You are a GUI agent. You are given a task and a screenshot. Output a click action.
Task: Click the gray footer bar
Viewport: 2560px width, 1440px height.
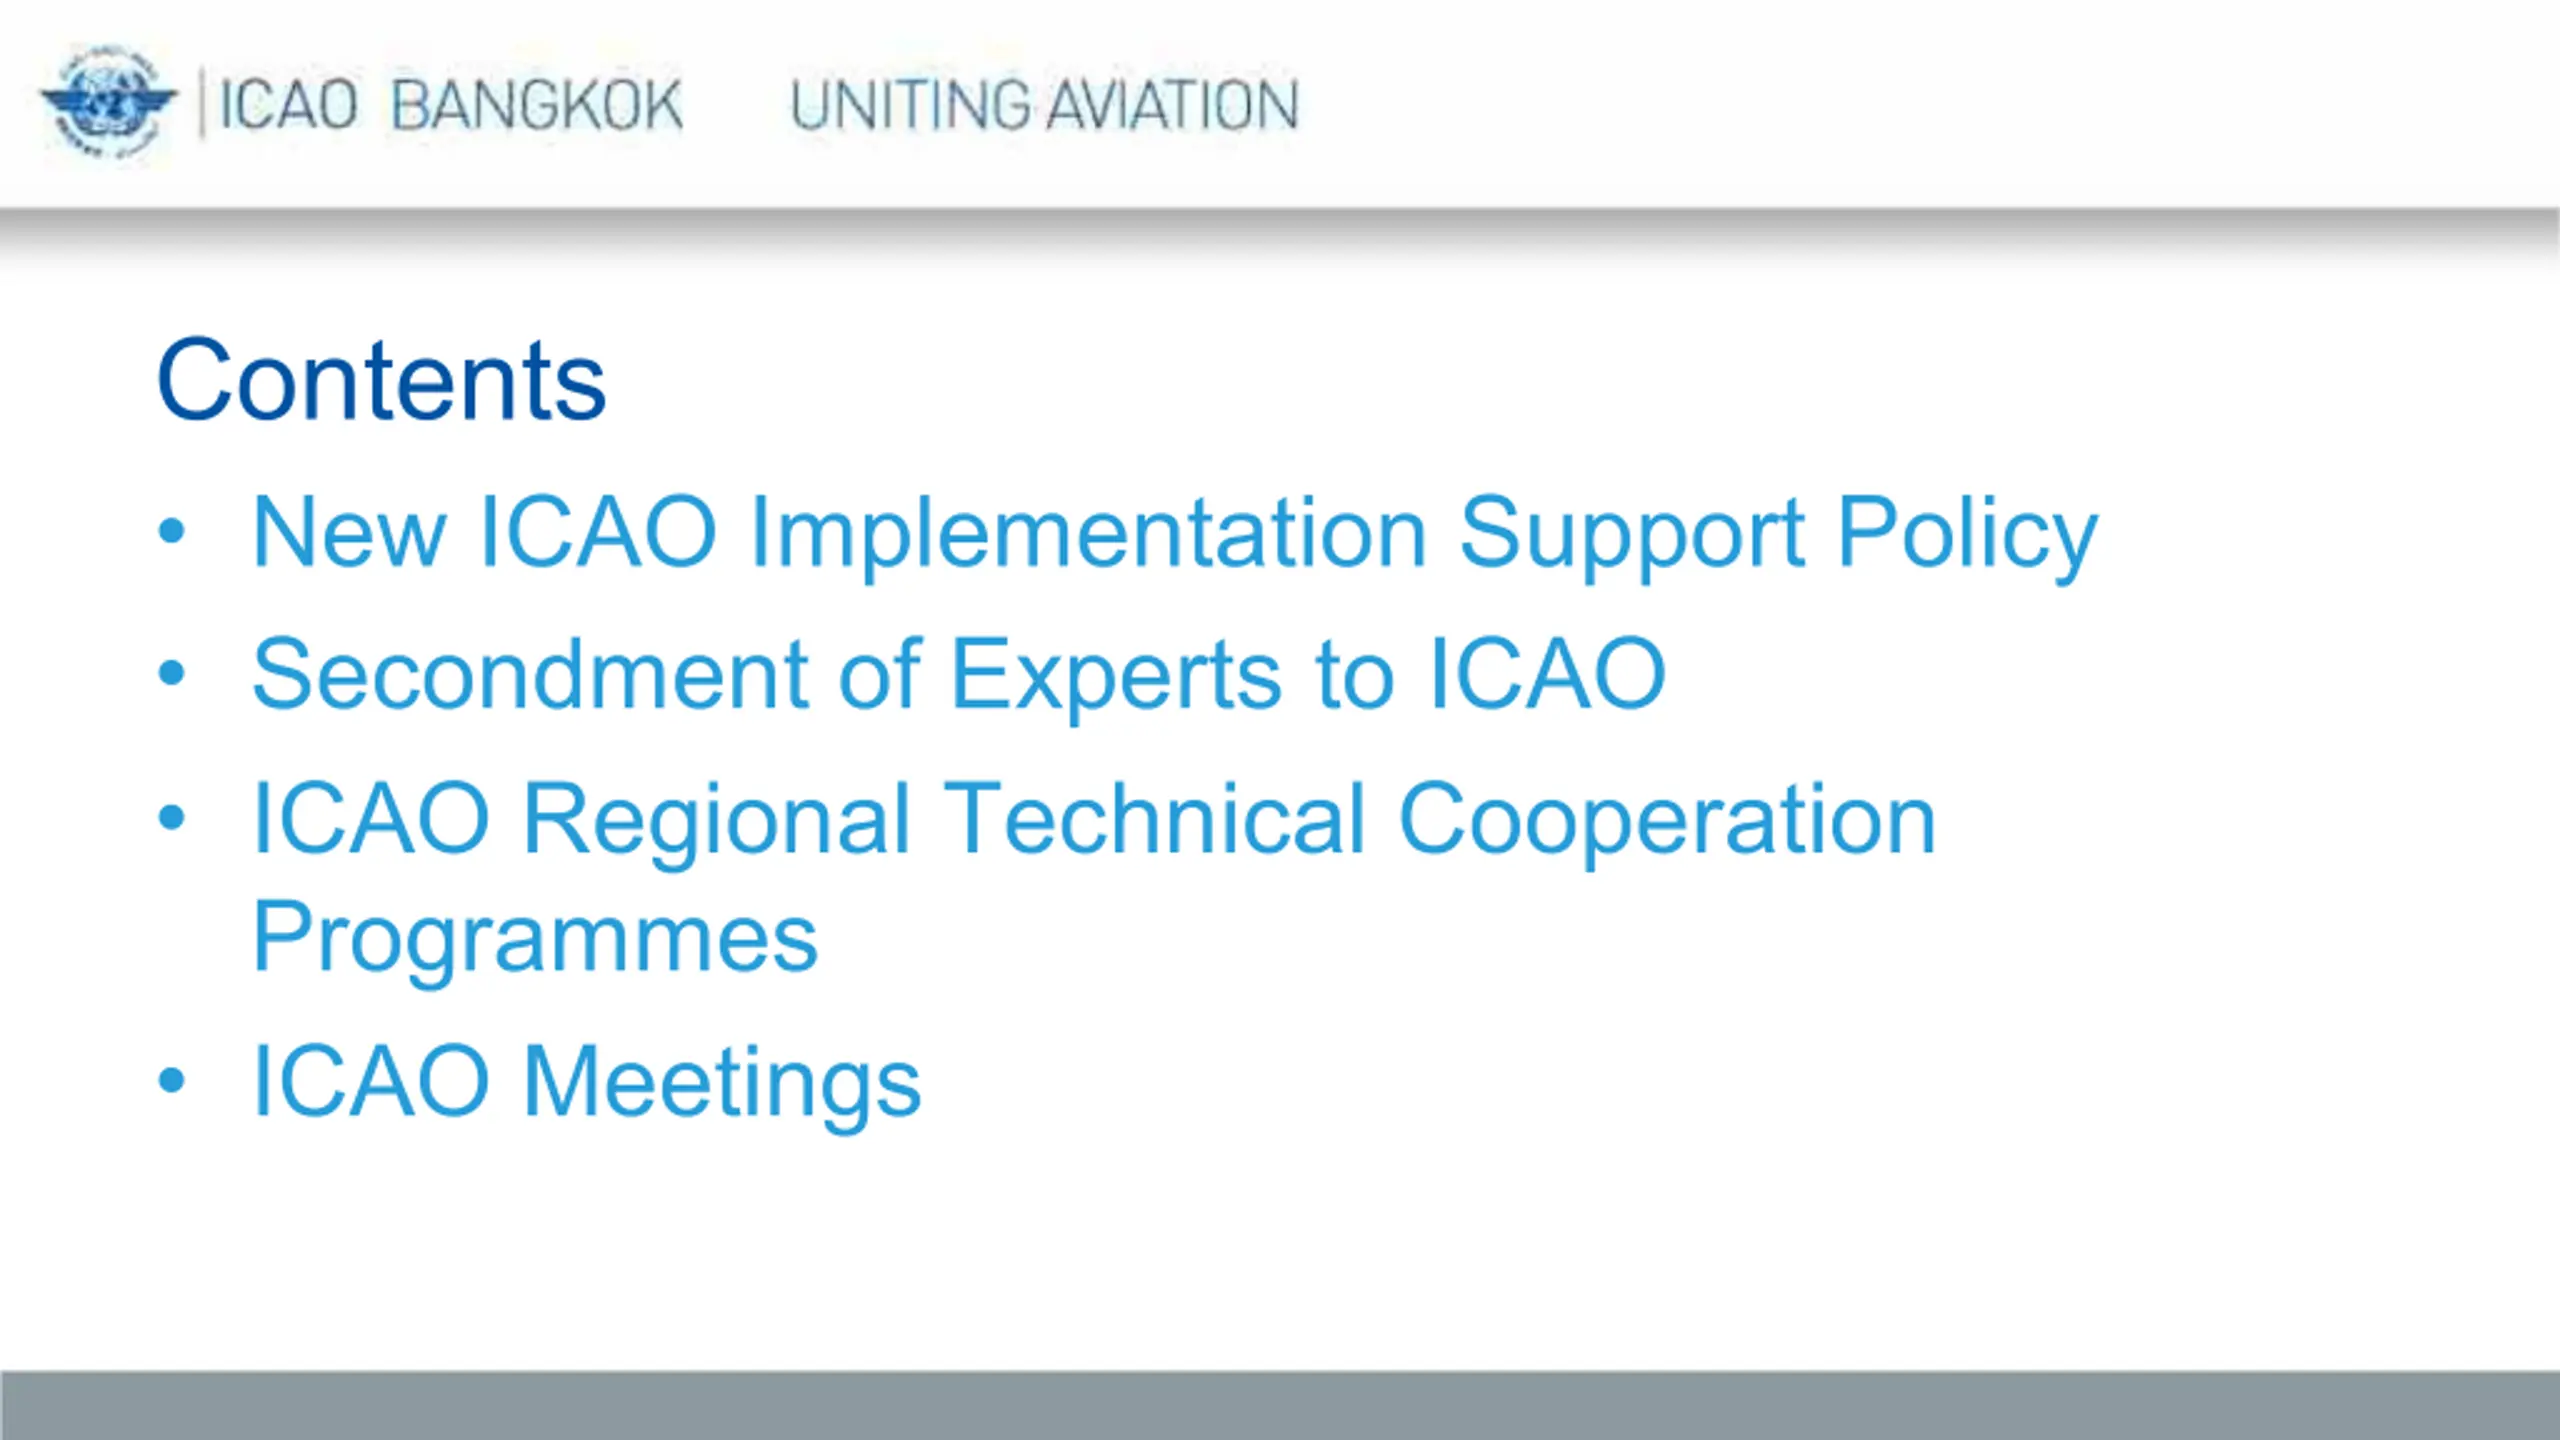coord(1280,1405)
